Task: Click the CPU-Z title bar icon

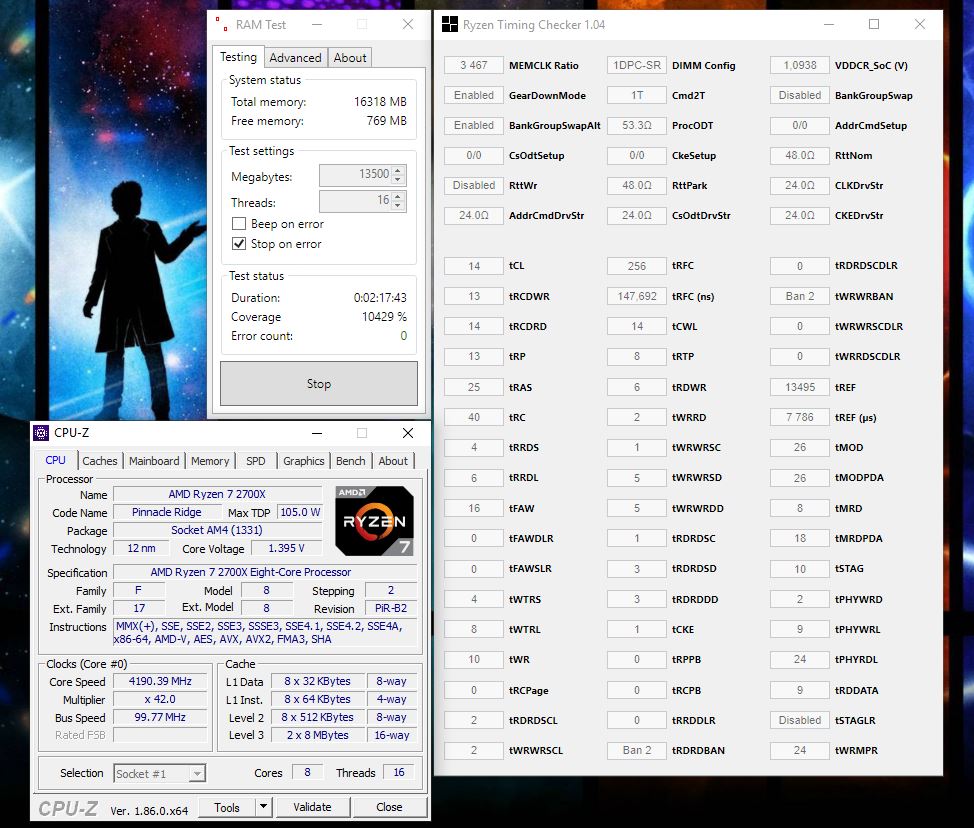Action: tap(41, 433)
